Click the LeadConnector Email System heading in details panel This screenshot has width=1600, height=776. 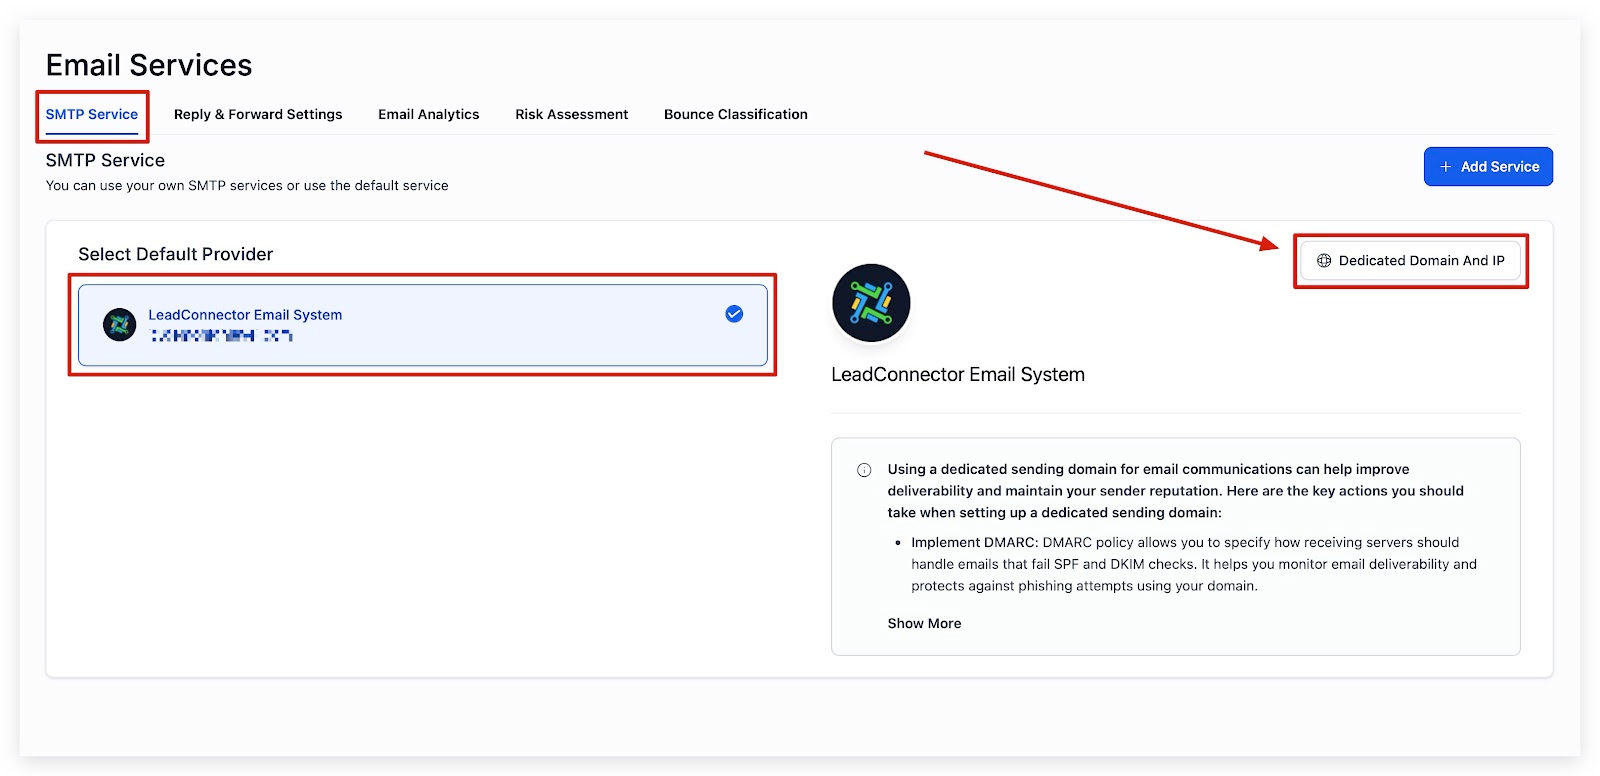958,375
